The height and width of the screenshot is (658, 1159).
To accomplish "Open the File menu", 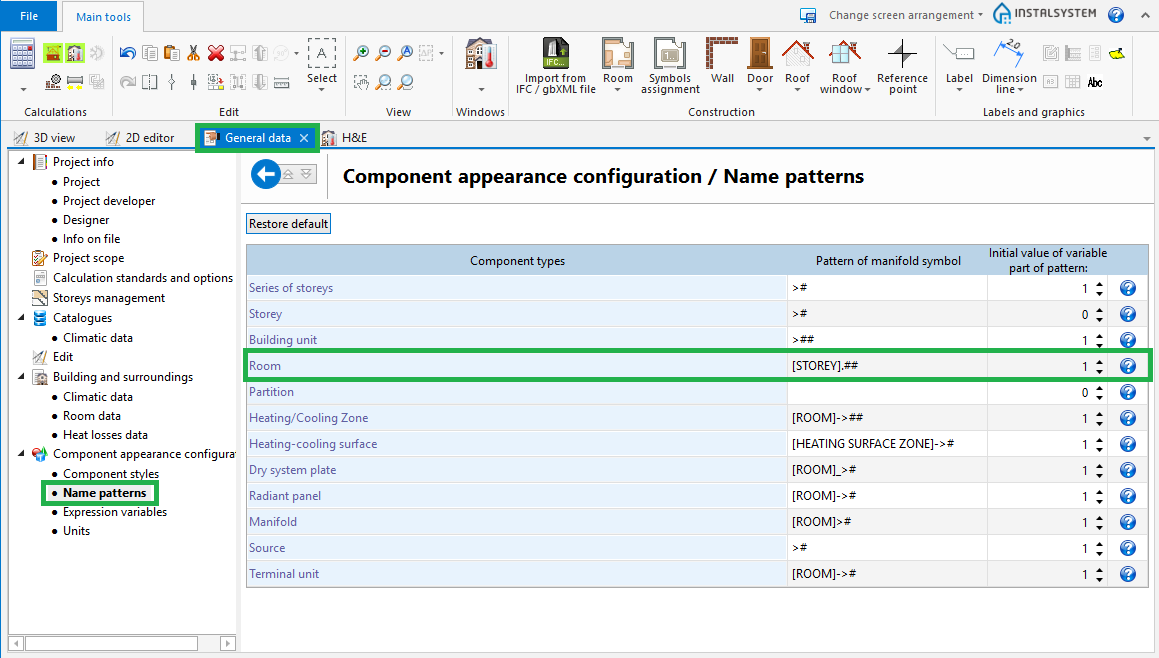I will (x=30, y=16).
